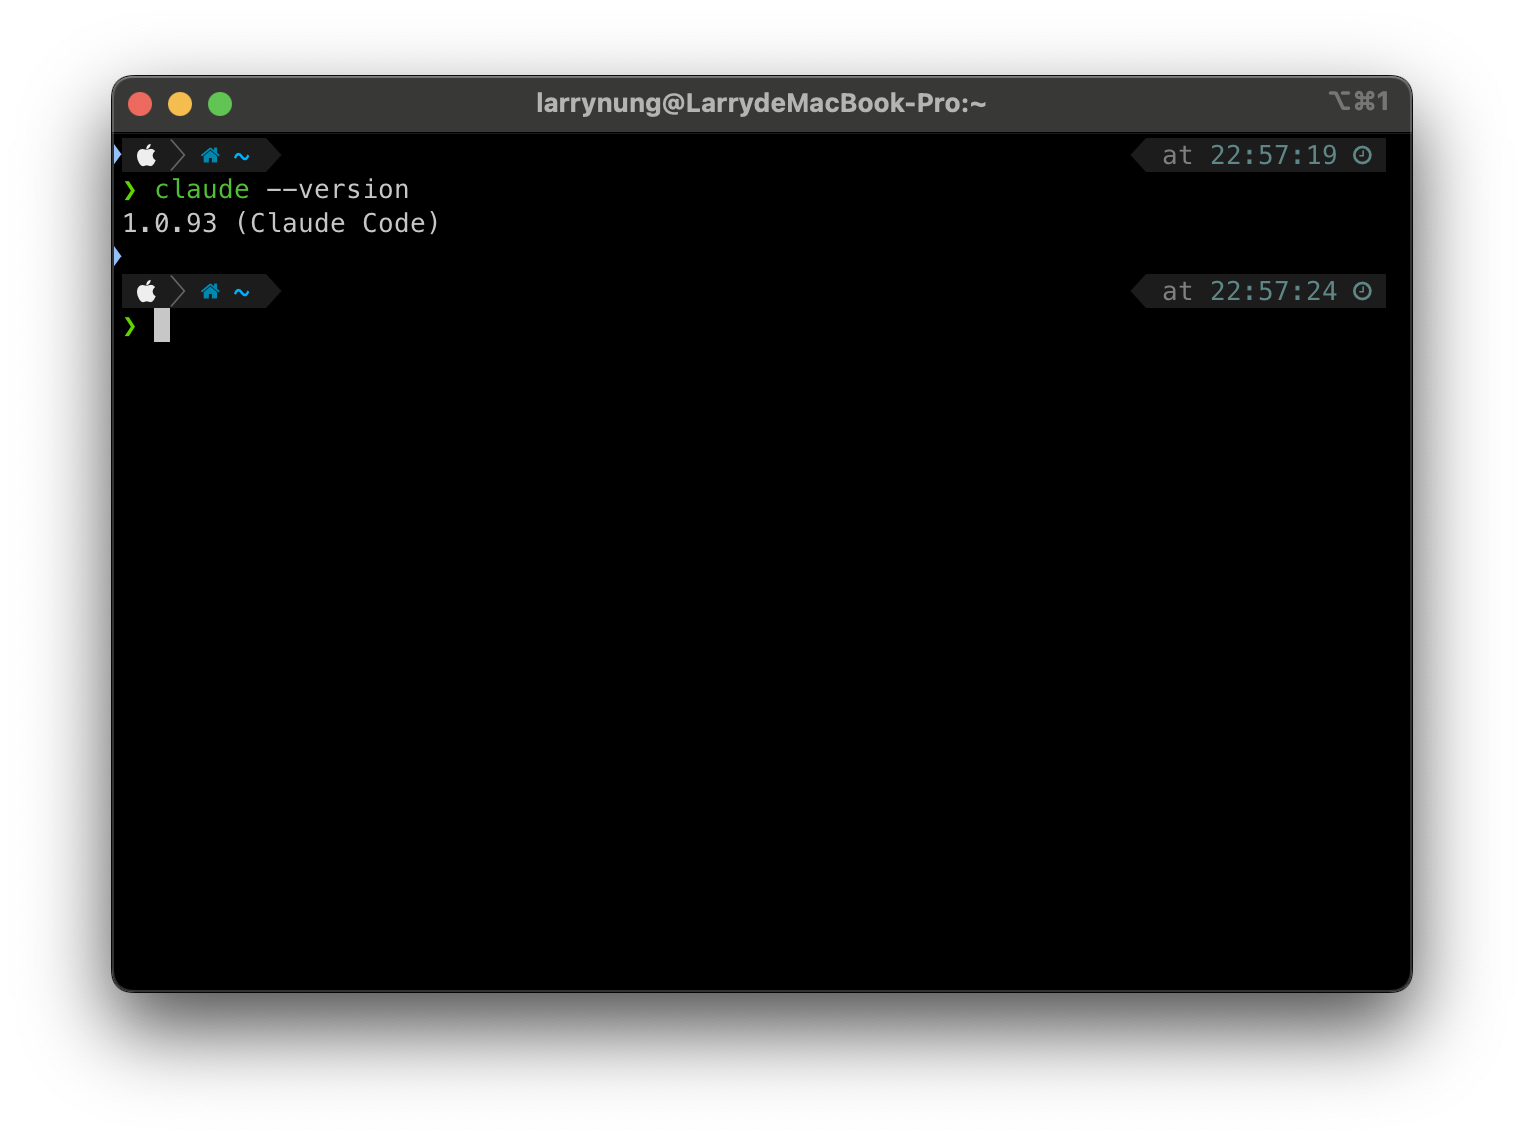This screenshot has width=1524, height=1140.
Task: Click the home icon in first prompt
Action: pyautogui.click(x=210, y=155)
